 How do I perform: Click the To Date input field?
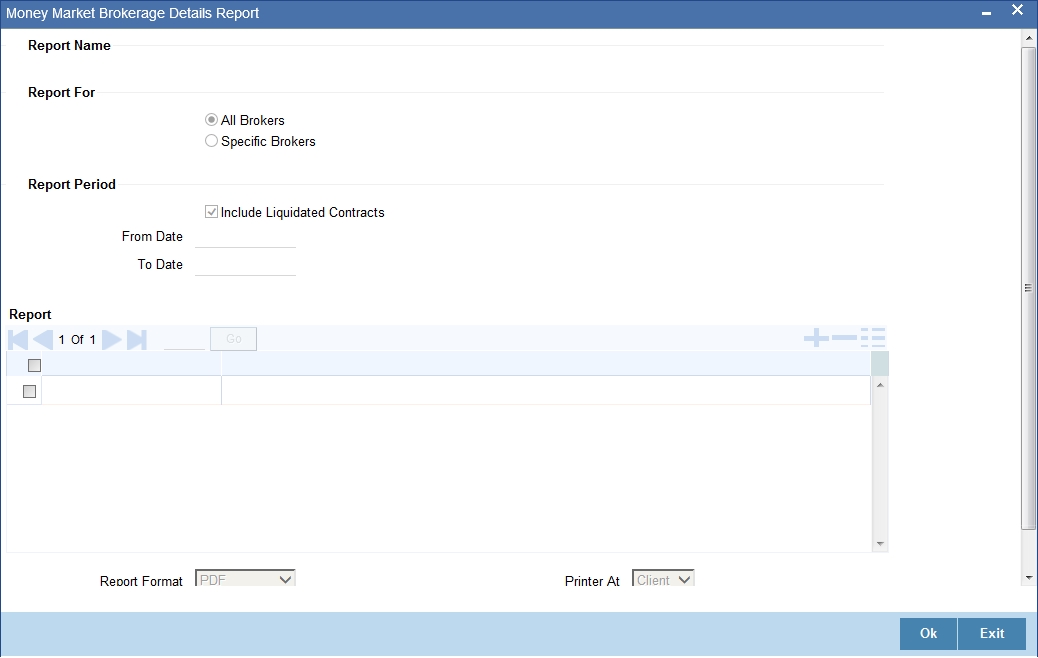[x=246, y=264]
